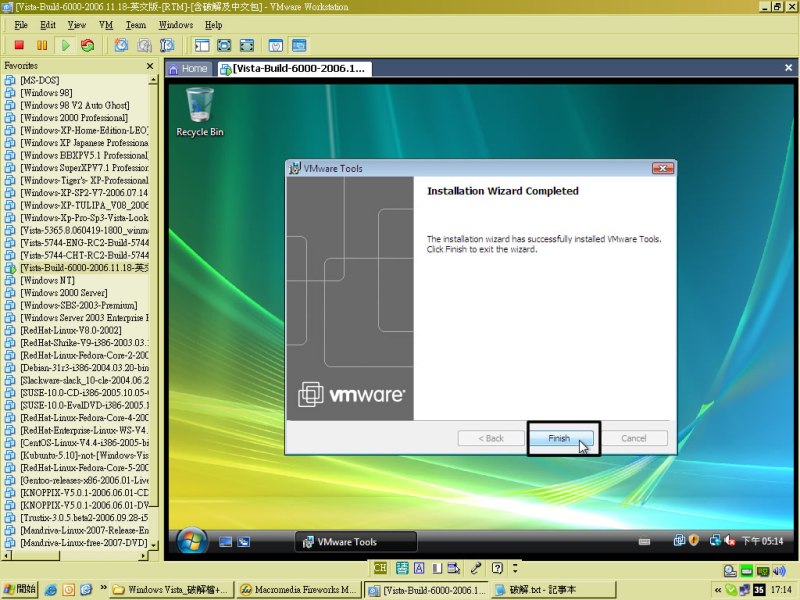Click the Vista taskbar clock 下午 05:14

(762, 541)
